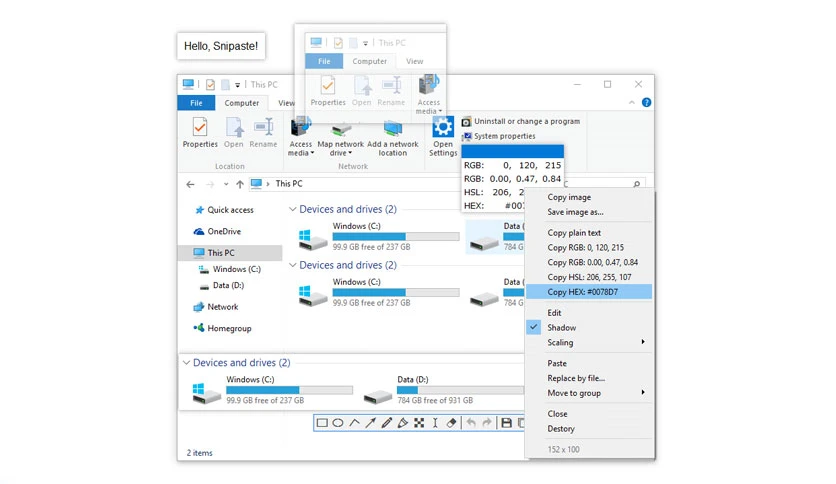The image size is (836, 484).
Task: Collapse the ribbon with the chevron
Action: (x=632, y=102)
